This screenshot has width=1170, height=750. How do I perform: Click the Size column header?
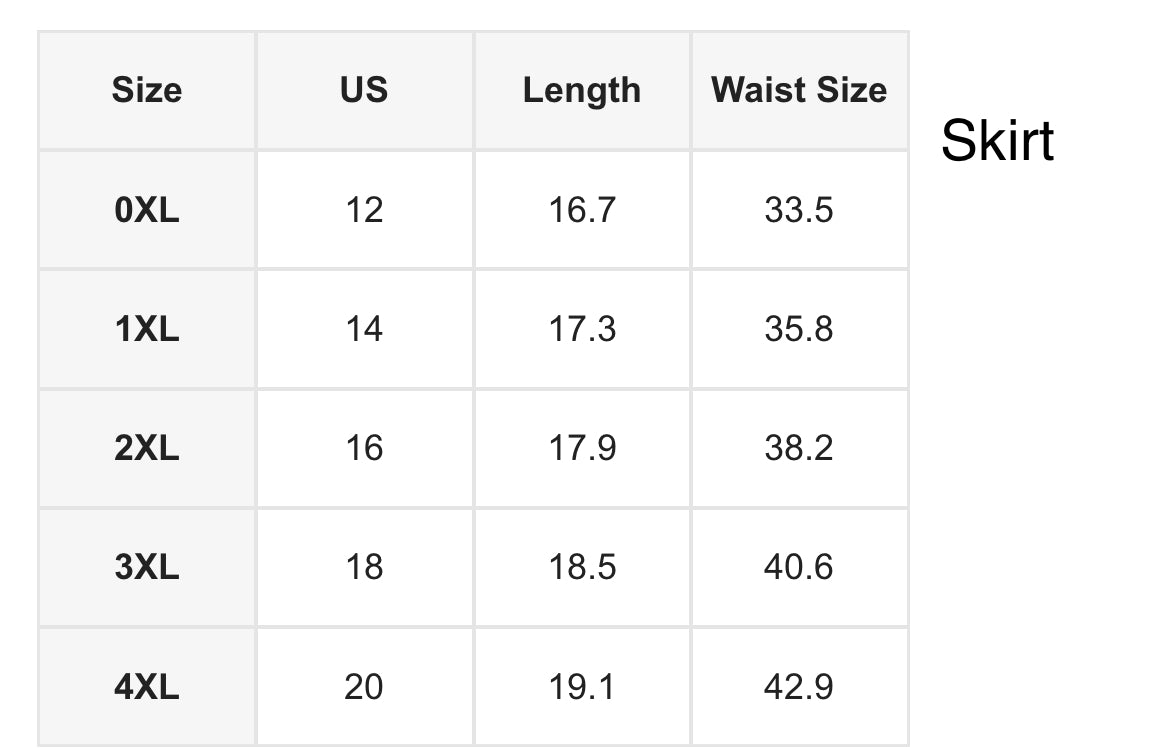pos(147,90)
